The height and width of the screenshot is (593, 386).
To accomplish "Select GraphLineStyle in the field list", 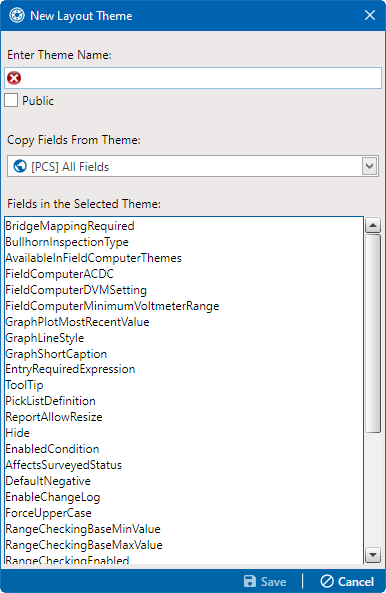I will pyautogui.click(x=45, y=338).
